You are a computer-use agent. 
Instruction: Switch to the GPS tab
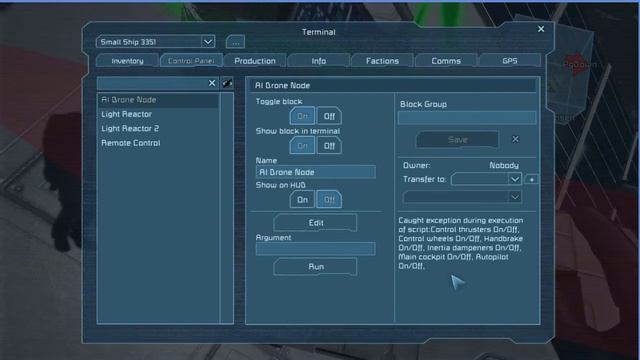(509, 61)
